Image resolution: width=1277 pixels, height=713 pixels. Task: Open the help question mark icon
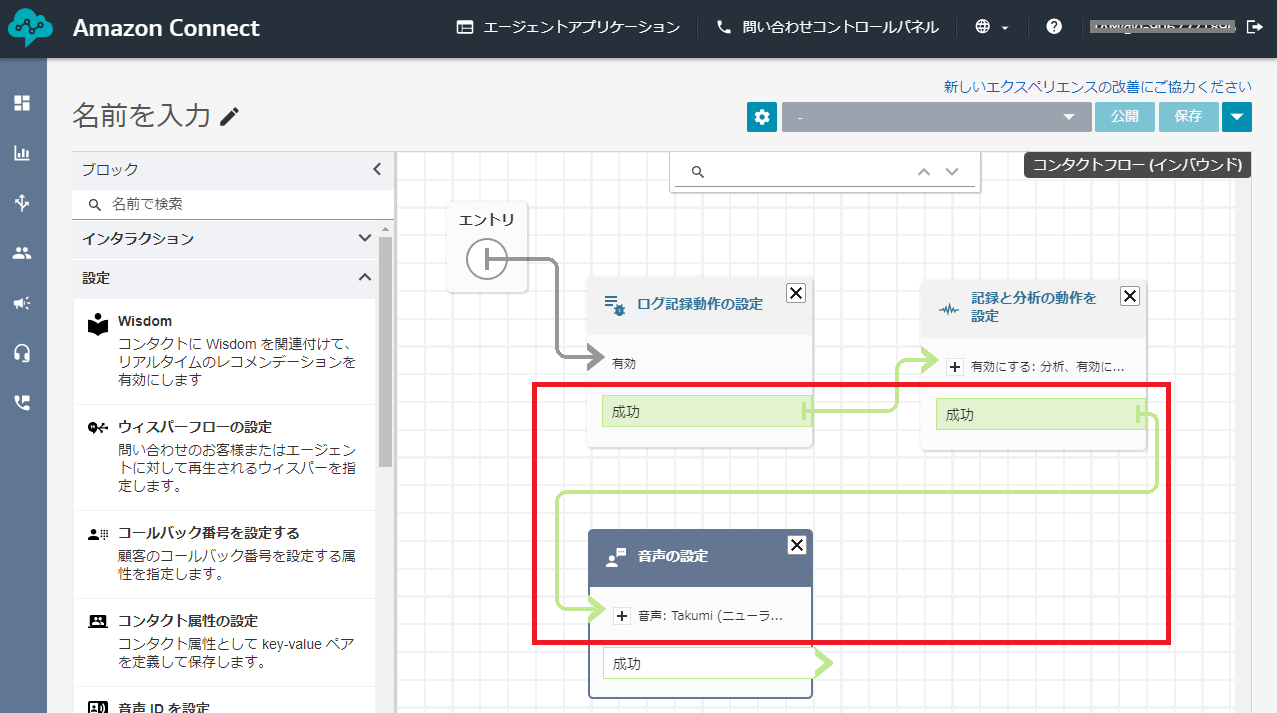coord(1054,27)
